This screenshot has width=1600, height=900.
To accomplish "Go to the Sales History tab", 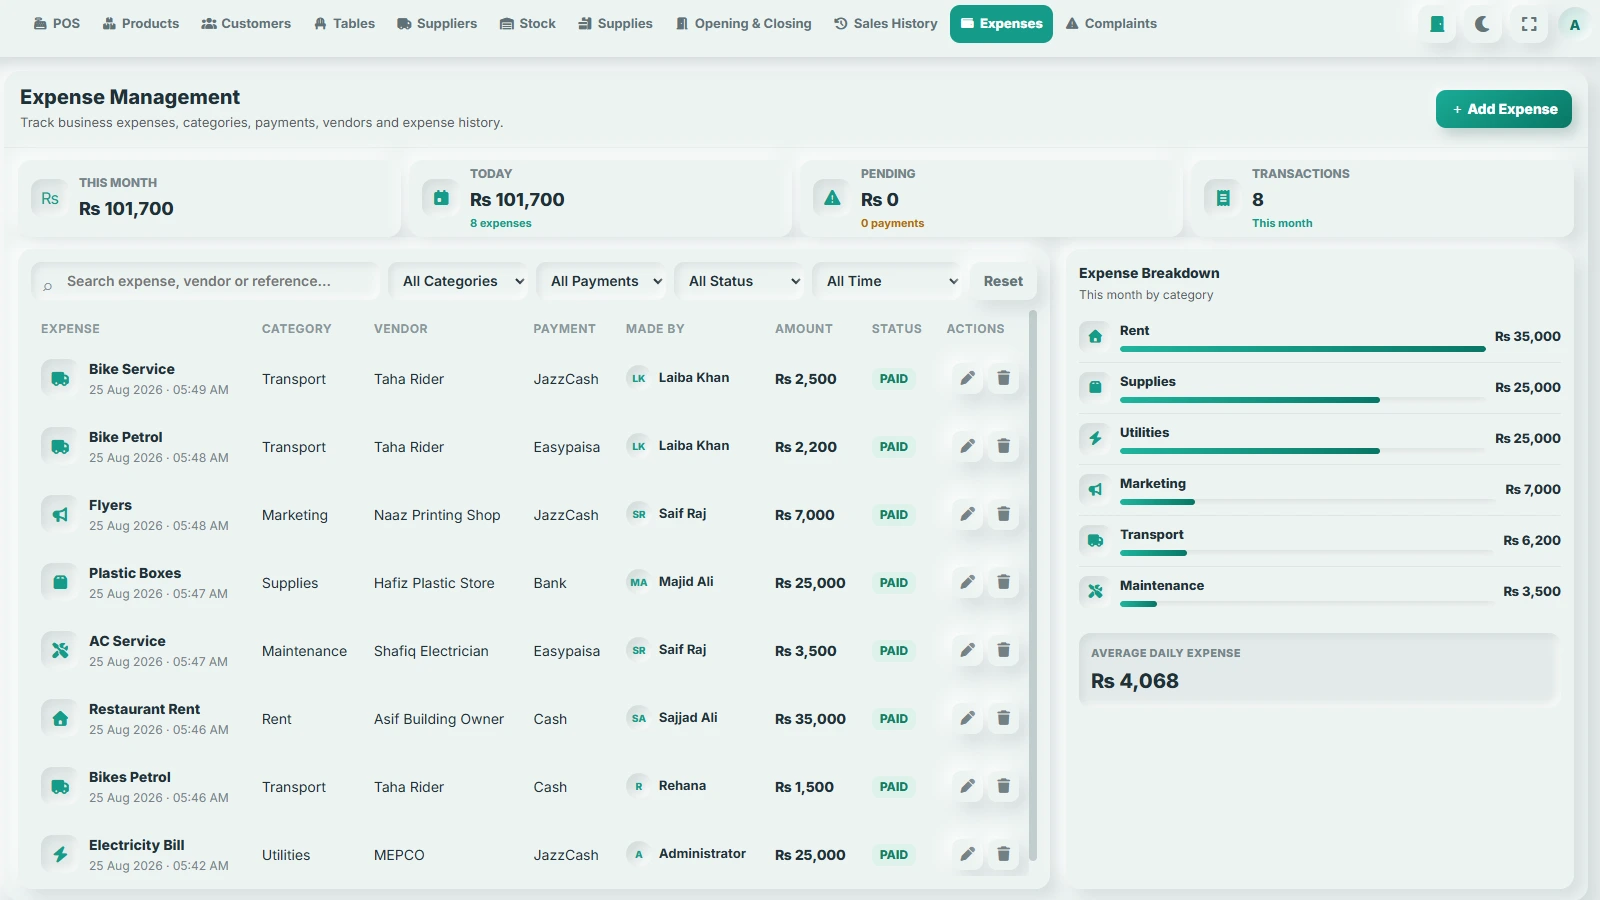I will click(886, 24).
